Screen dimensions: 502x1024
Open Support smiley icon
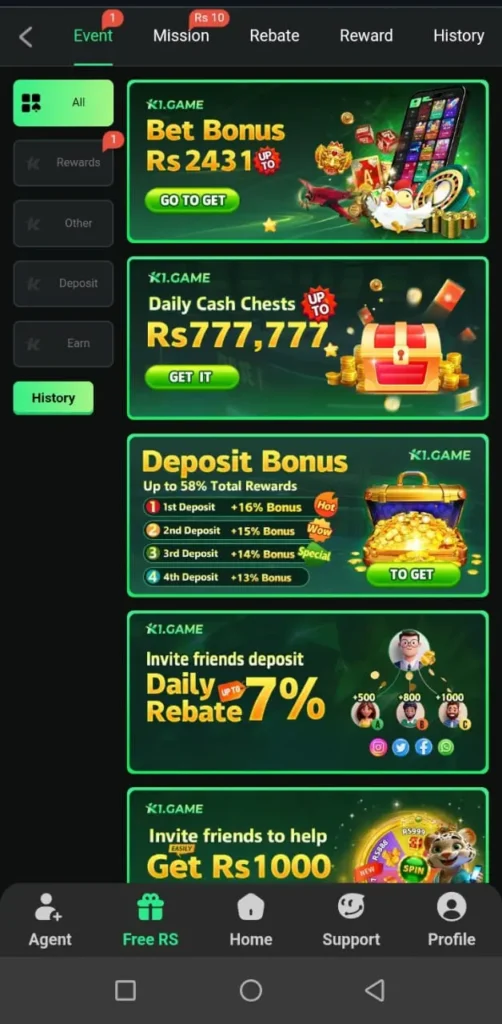[x=351, y=906]
